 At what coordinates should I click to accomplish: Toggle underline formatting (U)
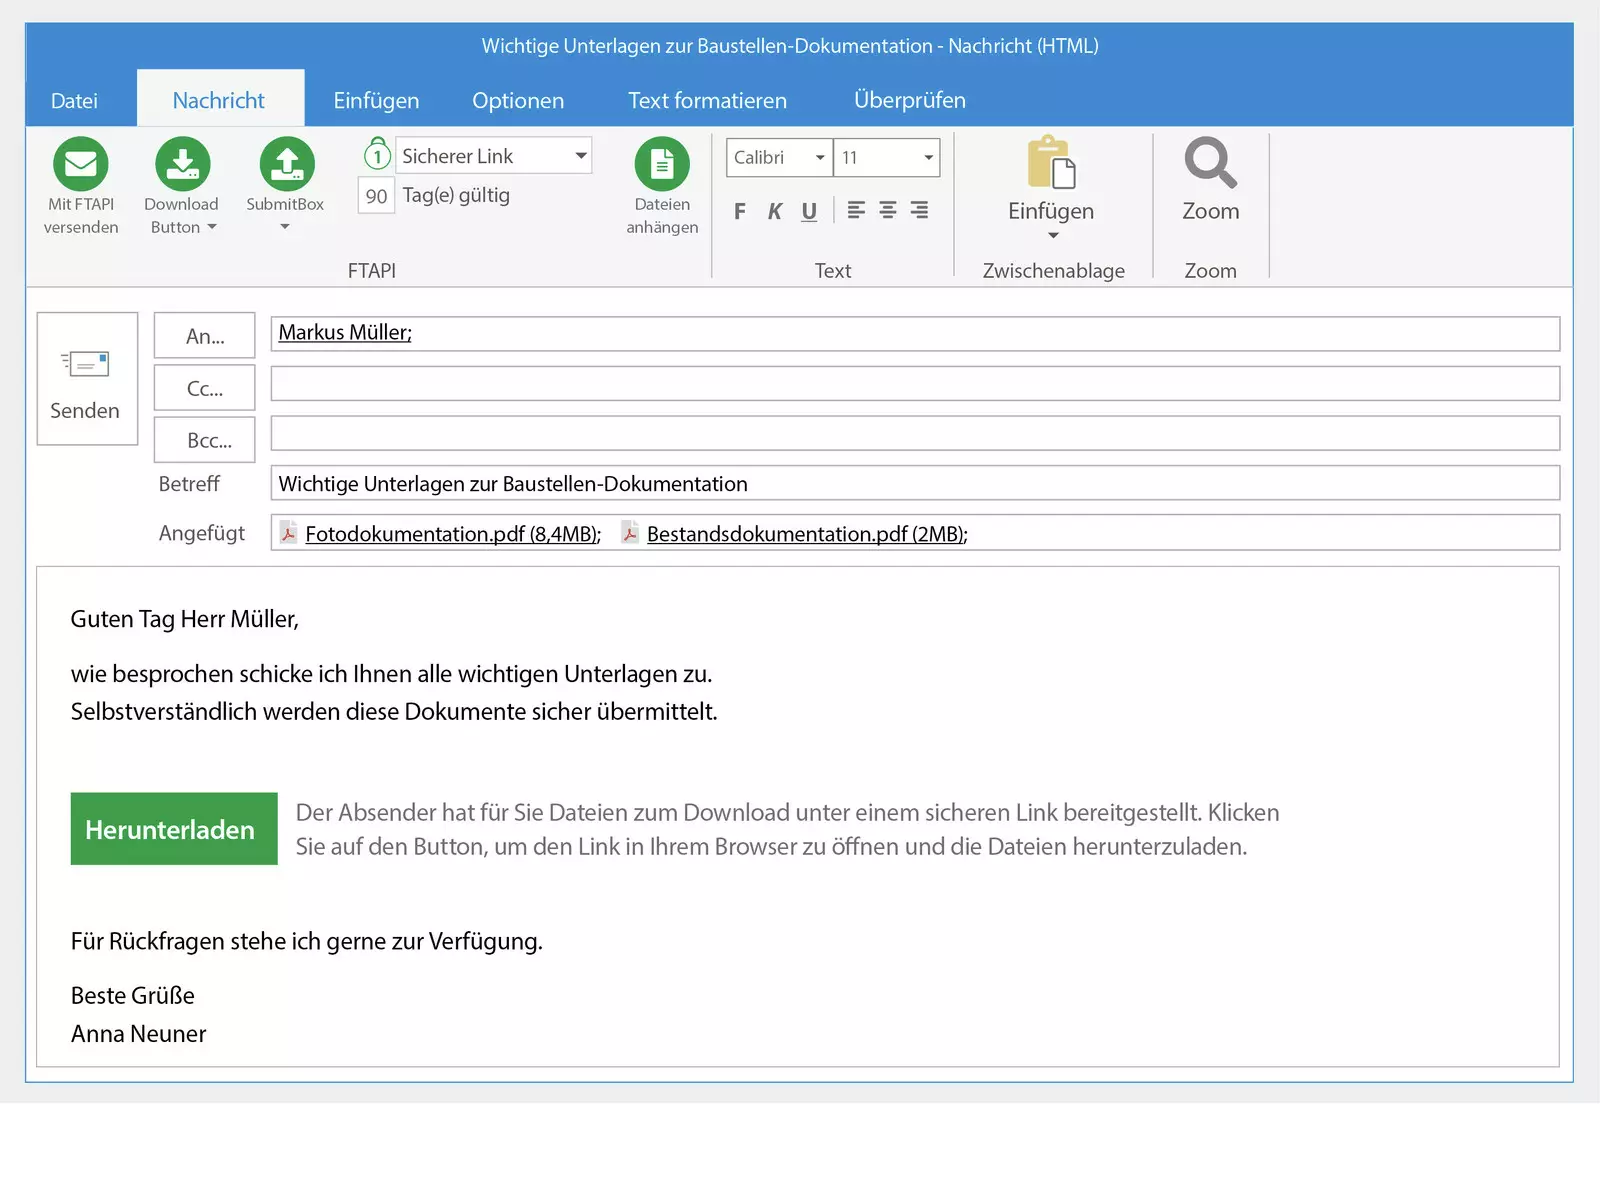click(x=809, y=211)
